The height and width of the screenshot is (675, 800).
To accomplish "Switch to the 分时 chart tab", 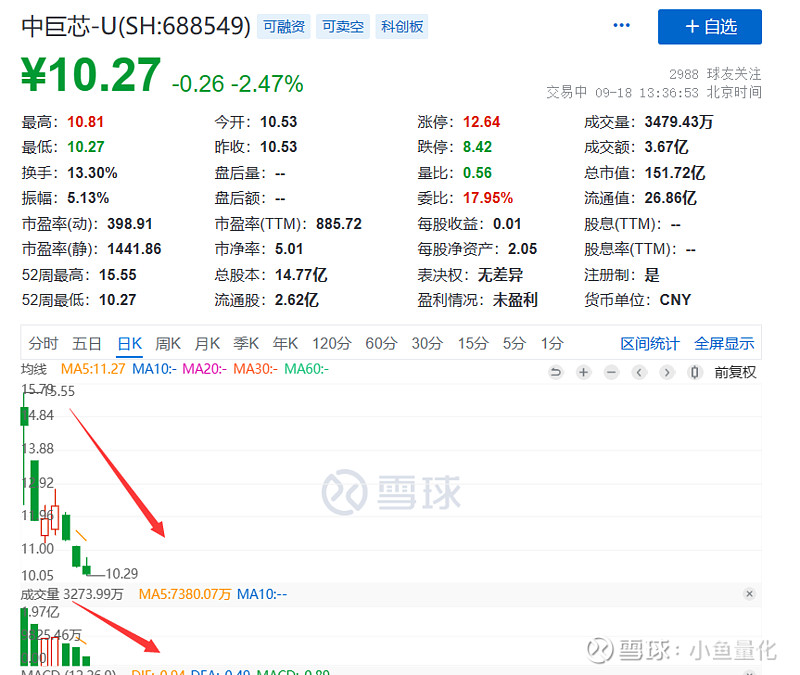I will [x=43, y=343].
